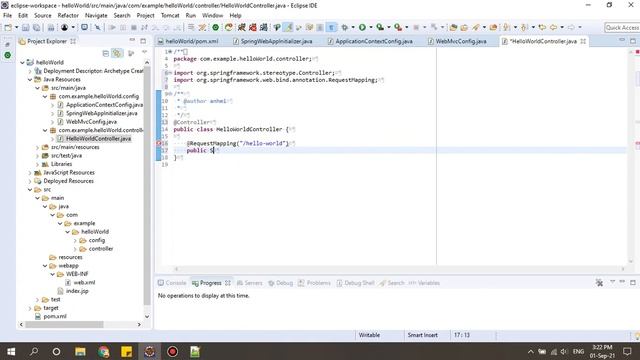The width and height of the screenshot is (640, 360).
Task: Open Project Explorer view menu dropdown
Action: coord(144,53)
